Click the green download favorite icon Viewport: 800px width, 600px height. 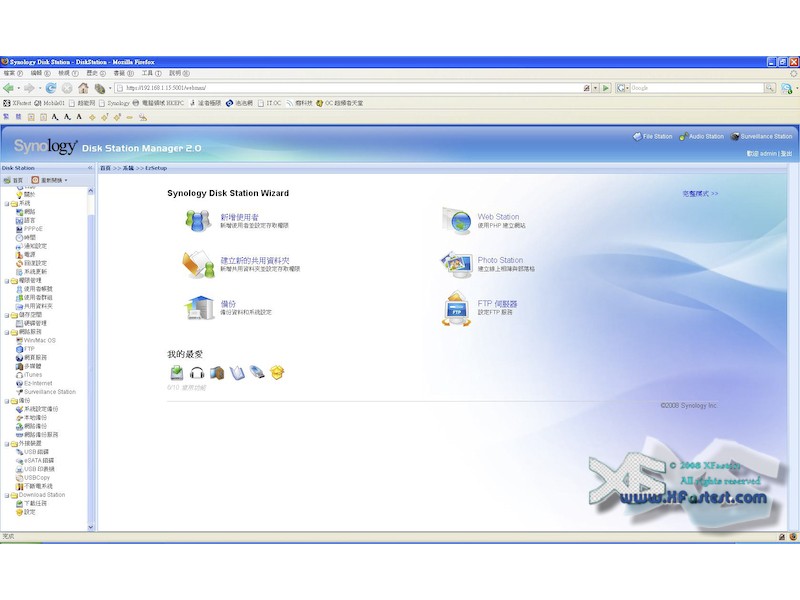pos(177,373)
